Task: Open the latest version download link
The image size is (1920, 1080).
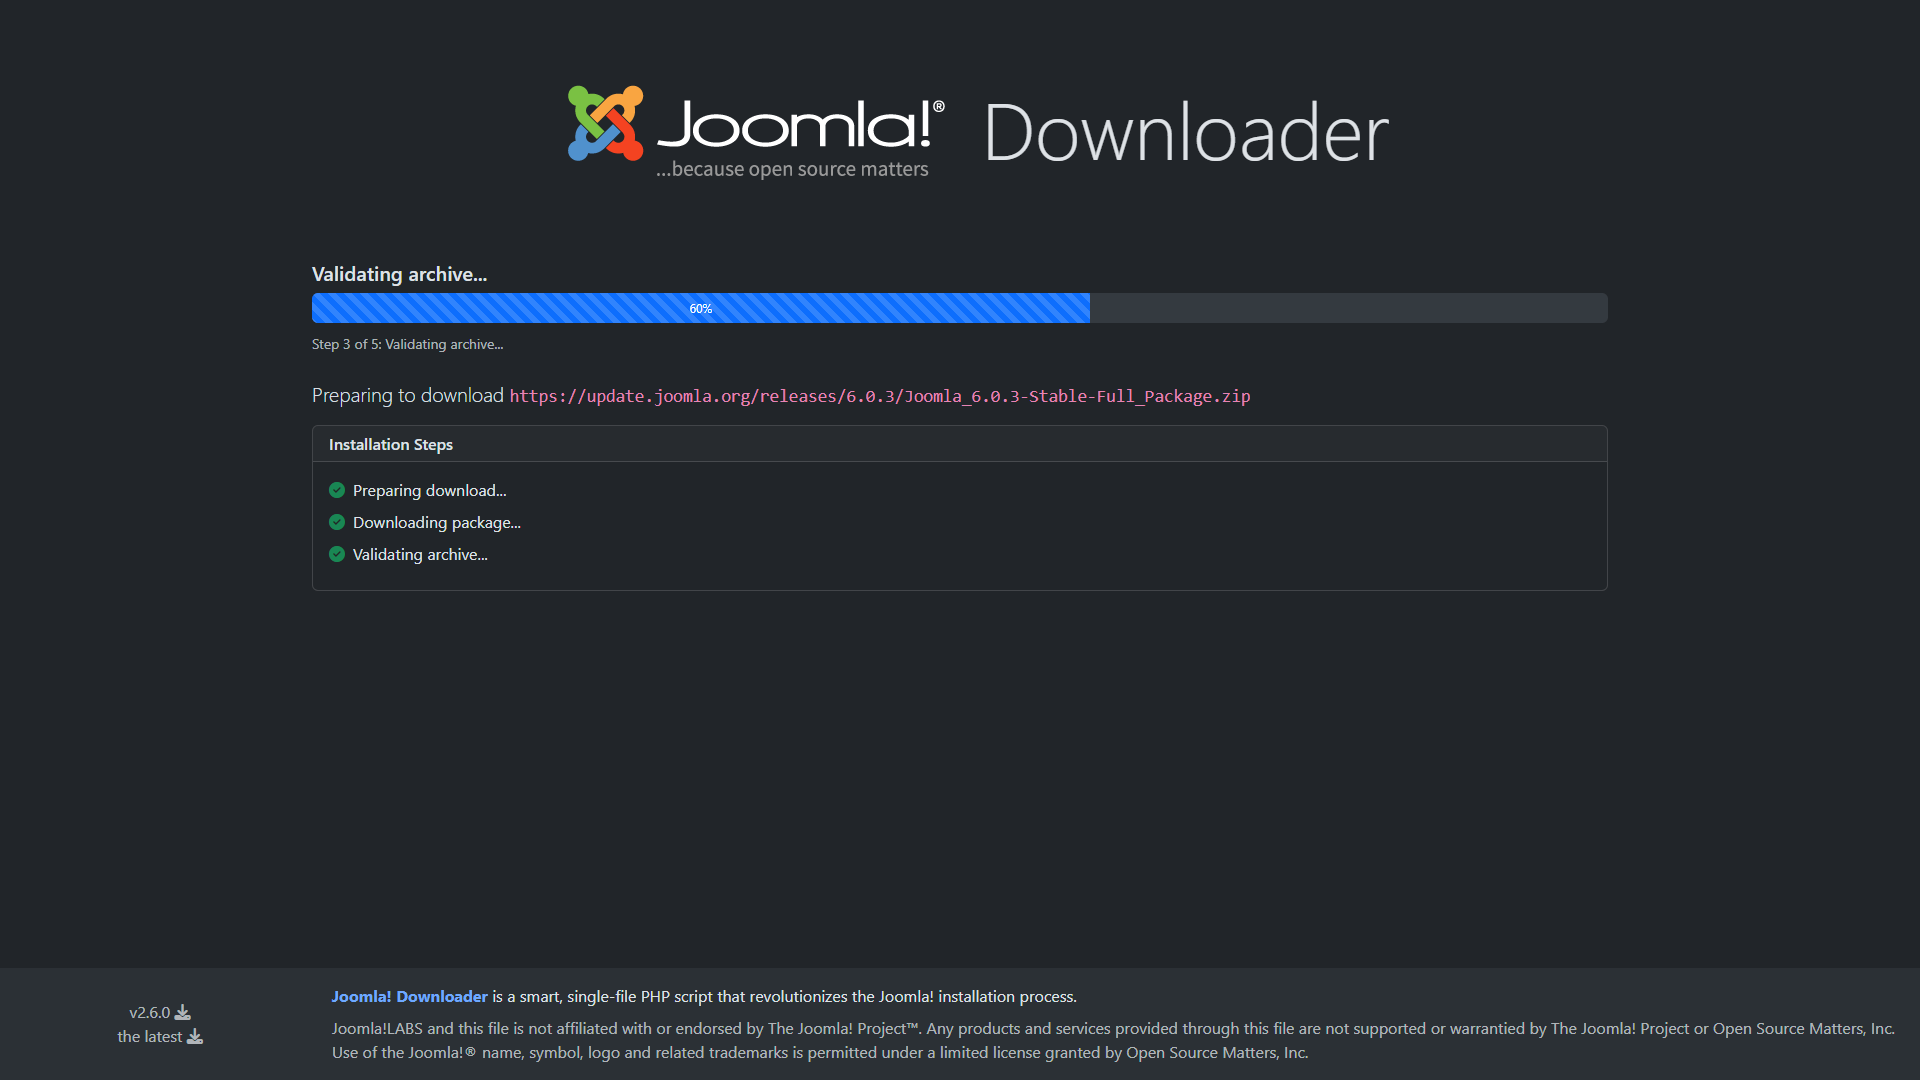Action: click(x=150, y=1036)
